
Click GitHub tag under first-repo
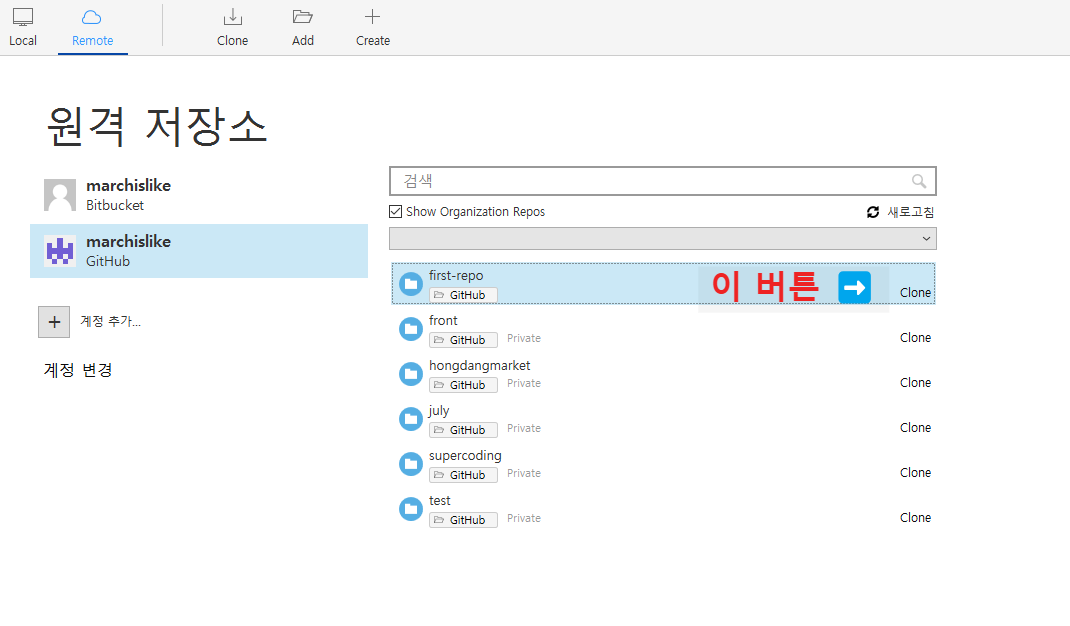[x=463, y=295]
